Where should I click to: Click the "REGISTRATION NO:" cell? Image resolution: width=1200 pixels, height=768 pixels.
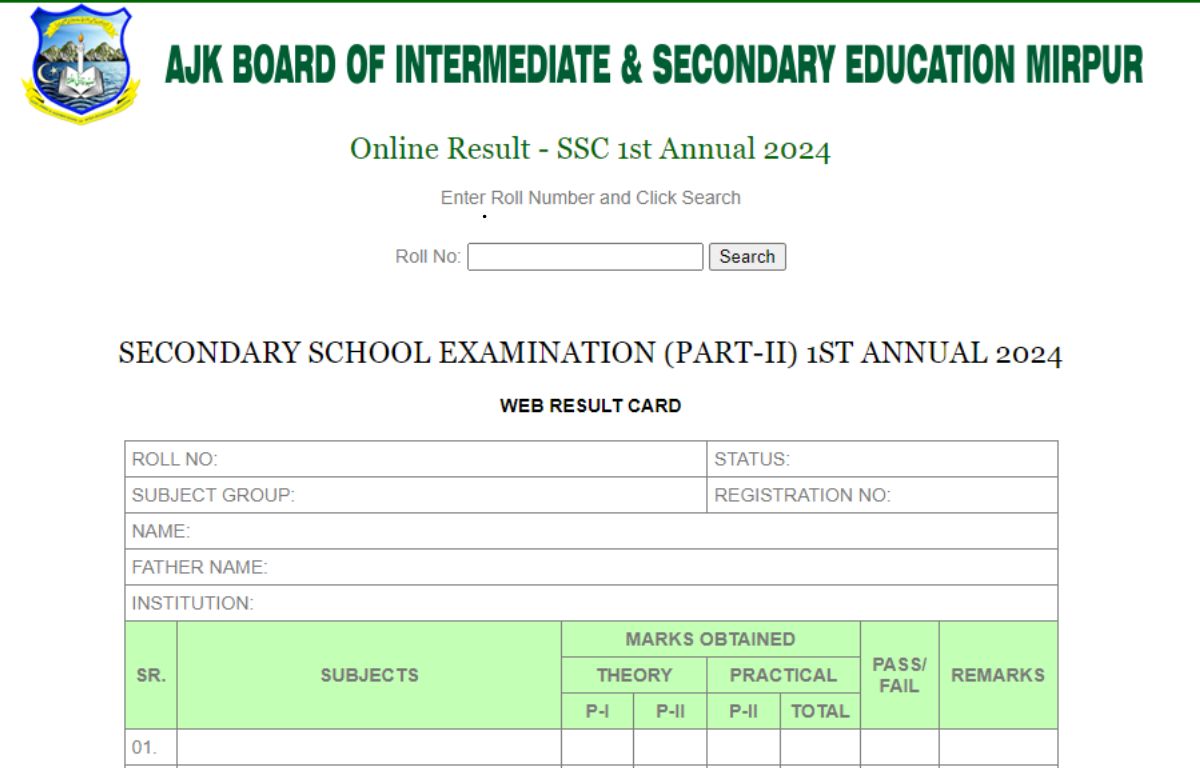[882, 495]
